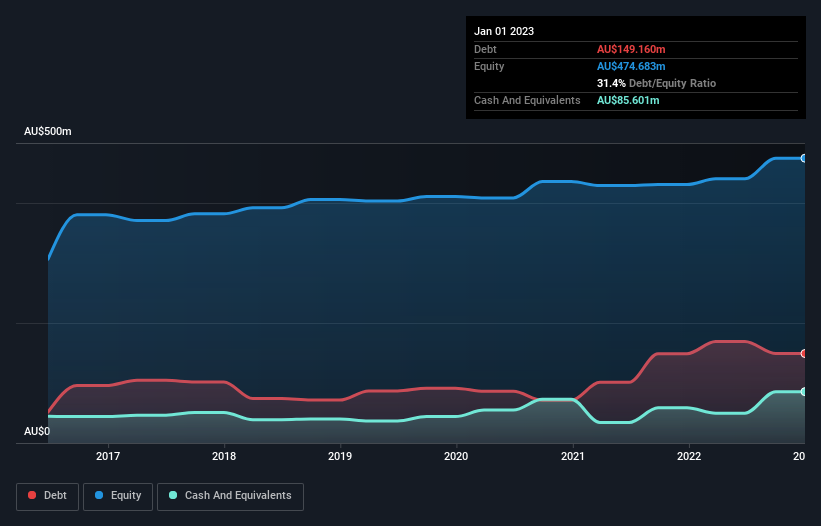Click the teal Cash And Equivalents legend dot
Viewport: 821px width, 526px height.
point(173,495)
